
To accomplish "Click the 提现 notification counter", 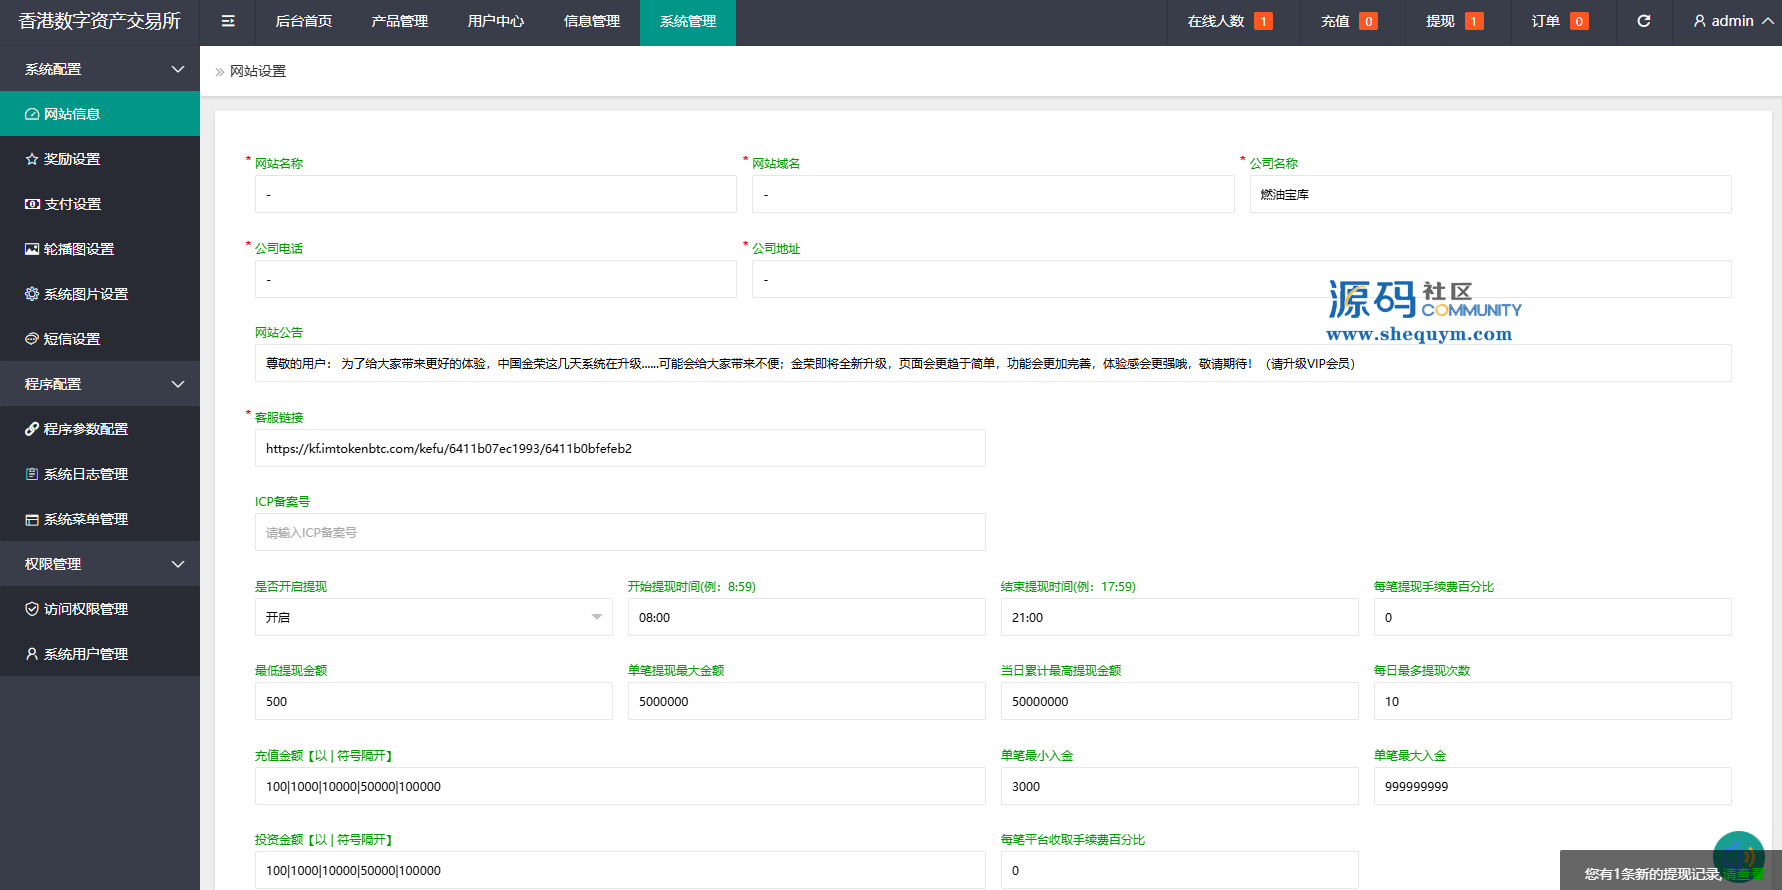I will pyautogui.click(x=1453, y=21).
